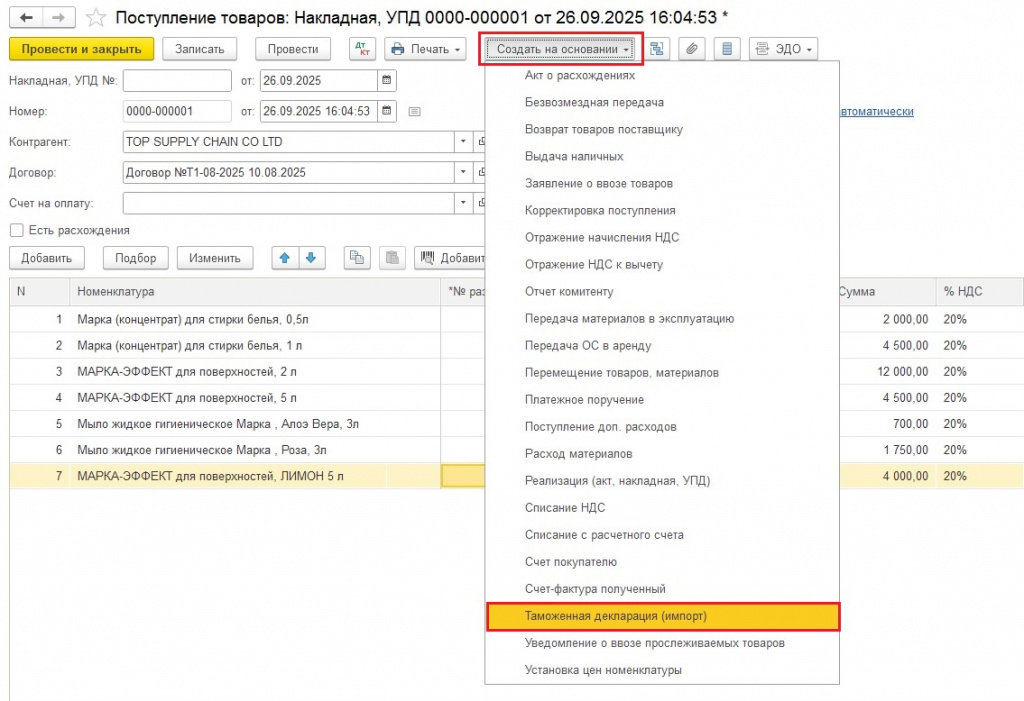
Task: Click Провести button
Action: point(293,49)
